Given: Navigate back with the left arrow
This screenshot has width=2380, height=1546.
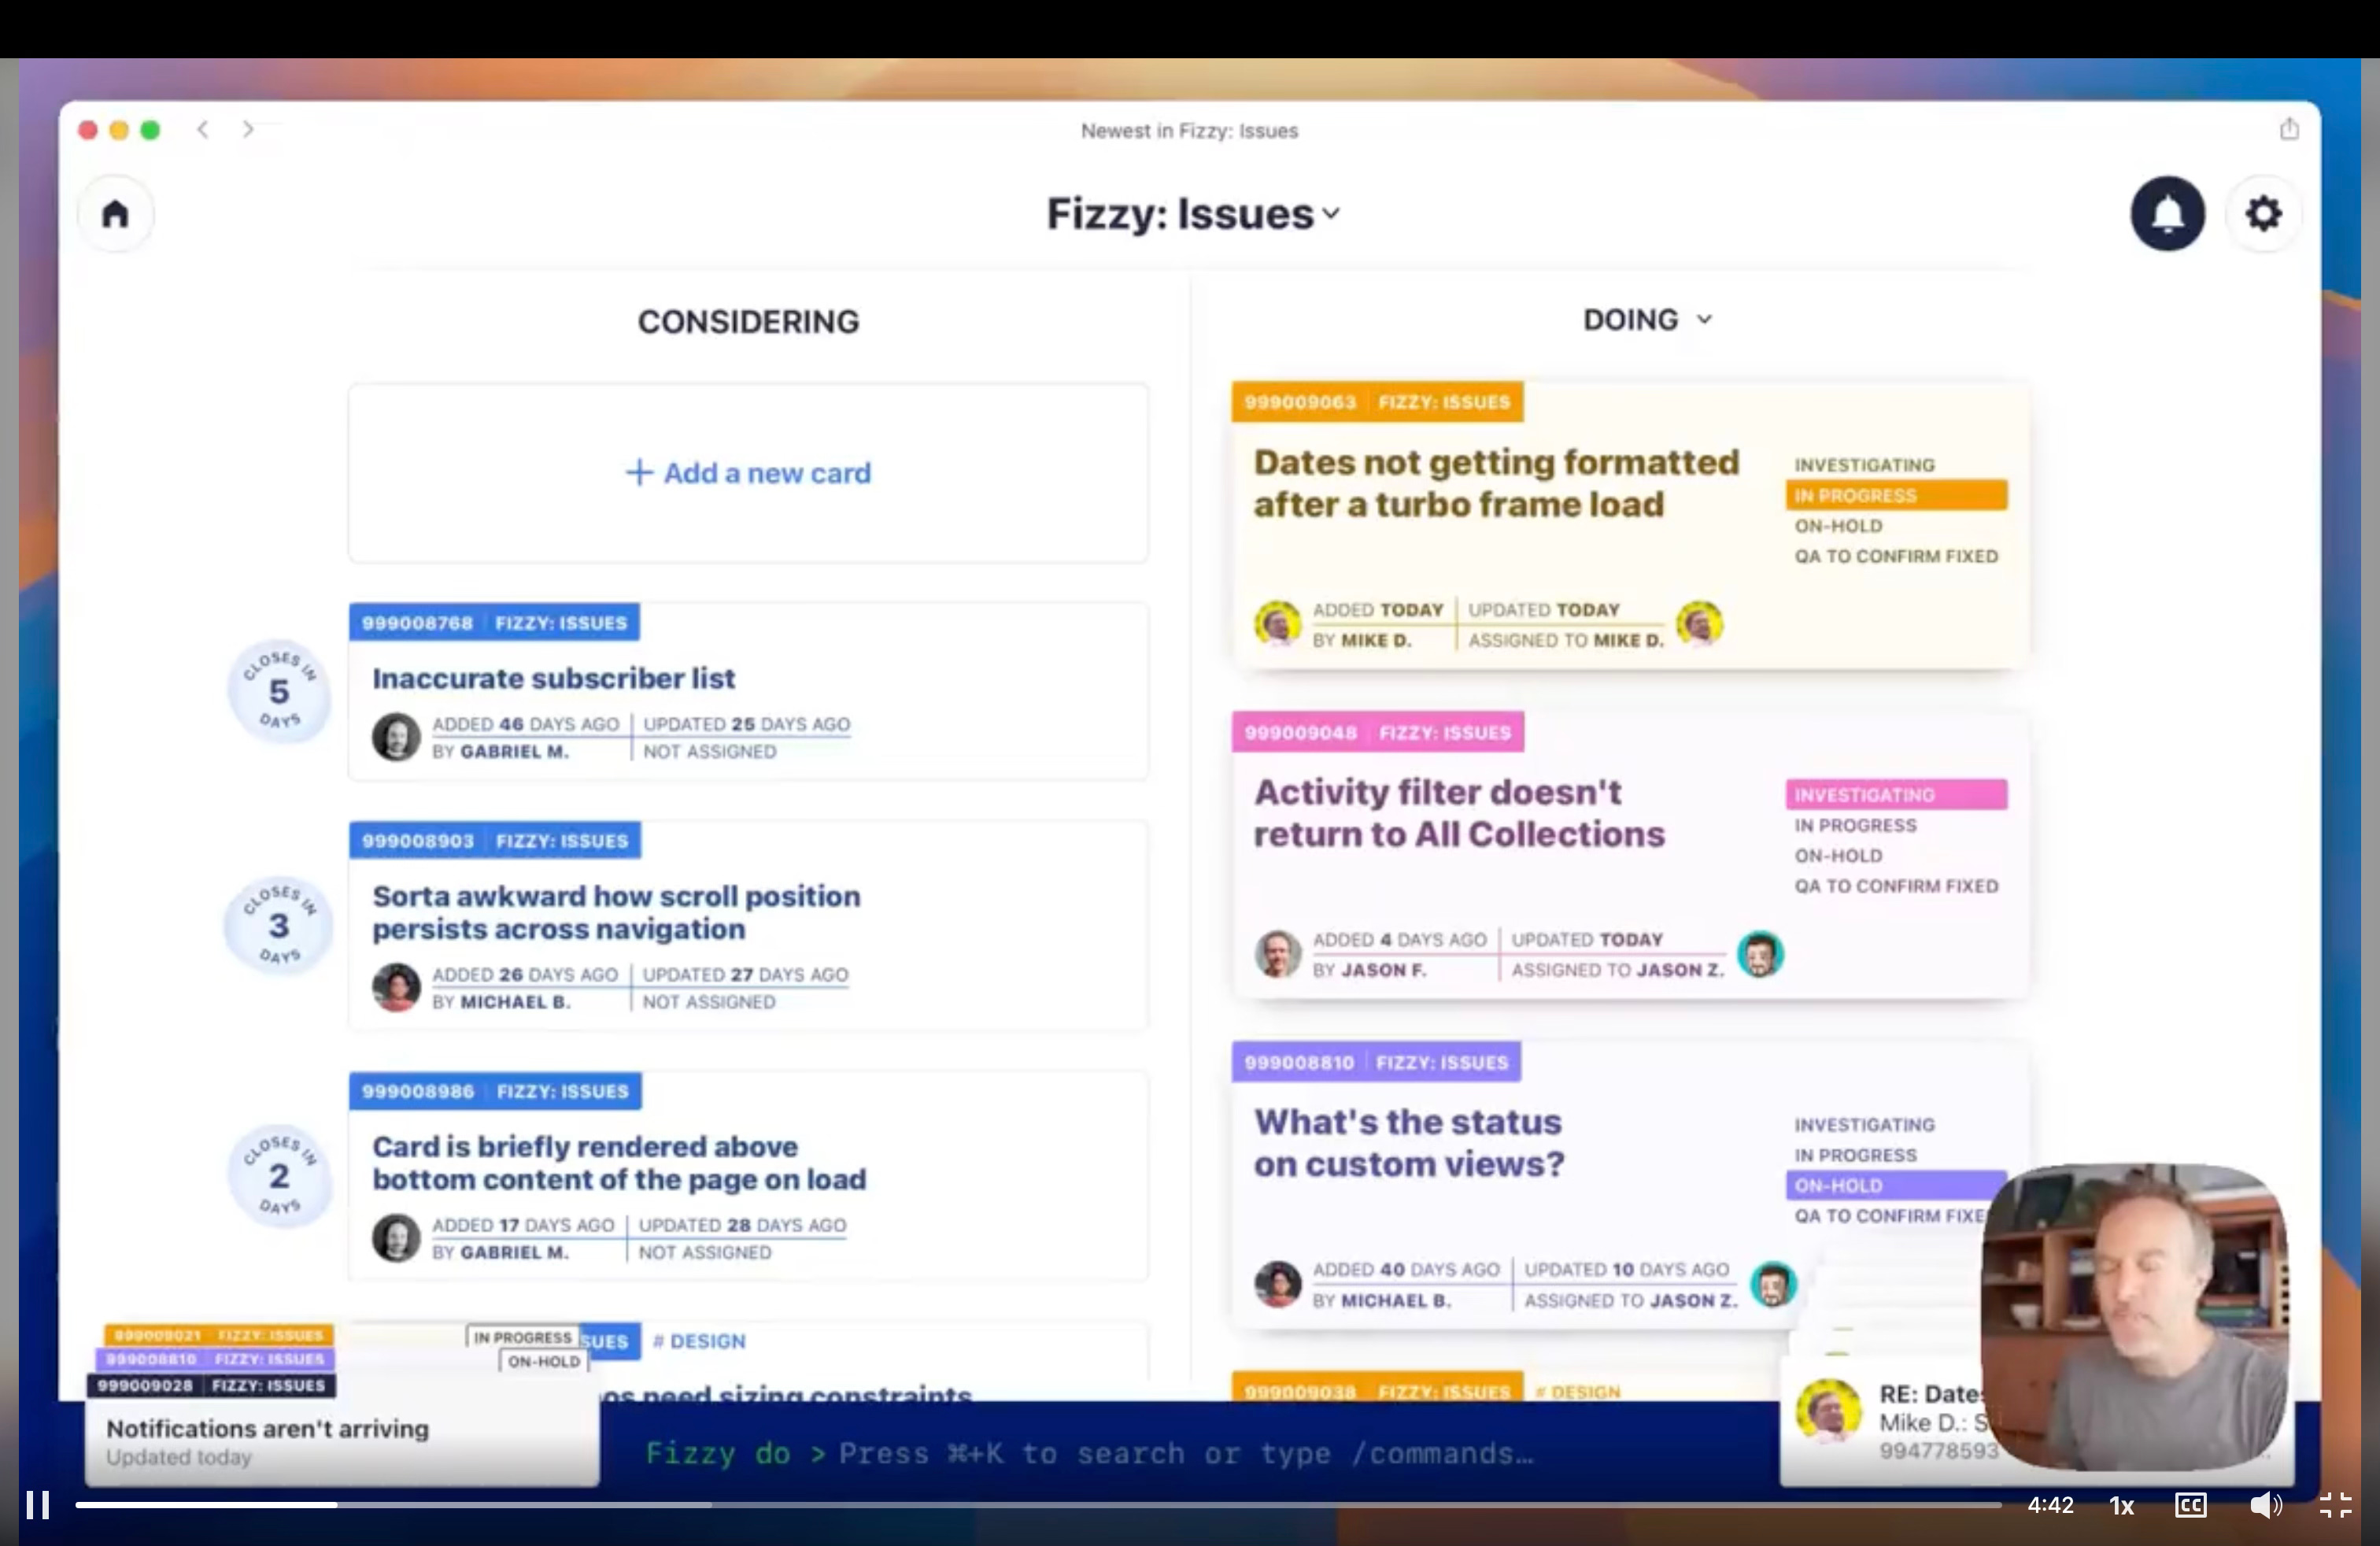Looking at the screenshot, I should tap(203, 129).
